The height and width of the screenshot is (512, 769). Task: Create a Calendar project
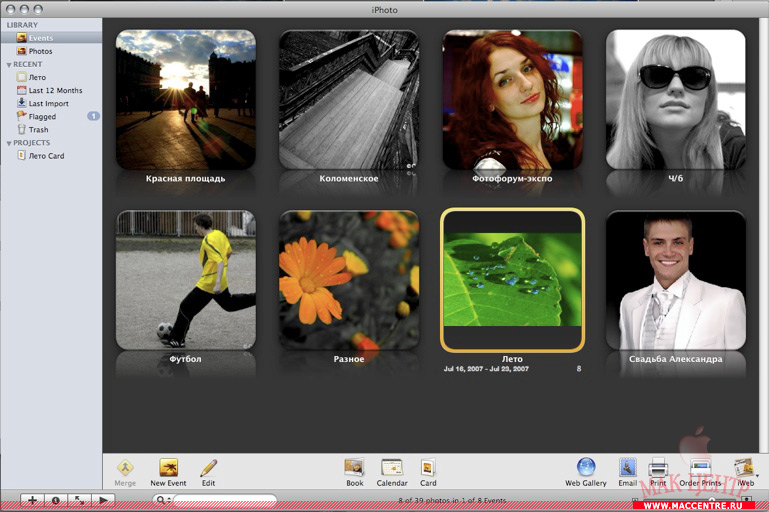point(392,473)
